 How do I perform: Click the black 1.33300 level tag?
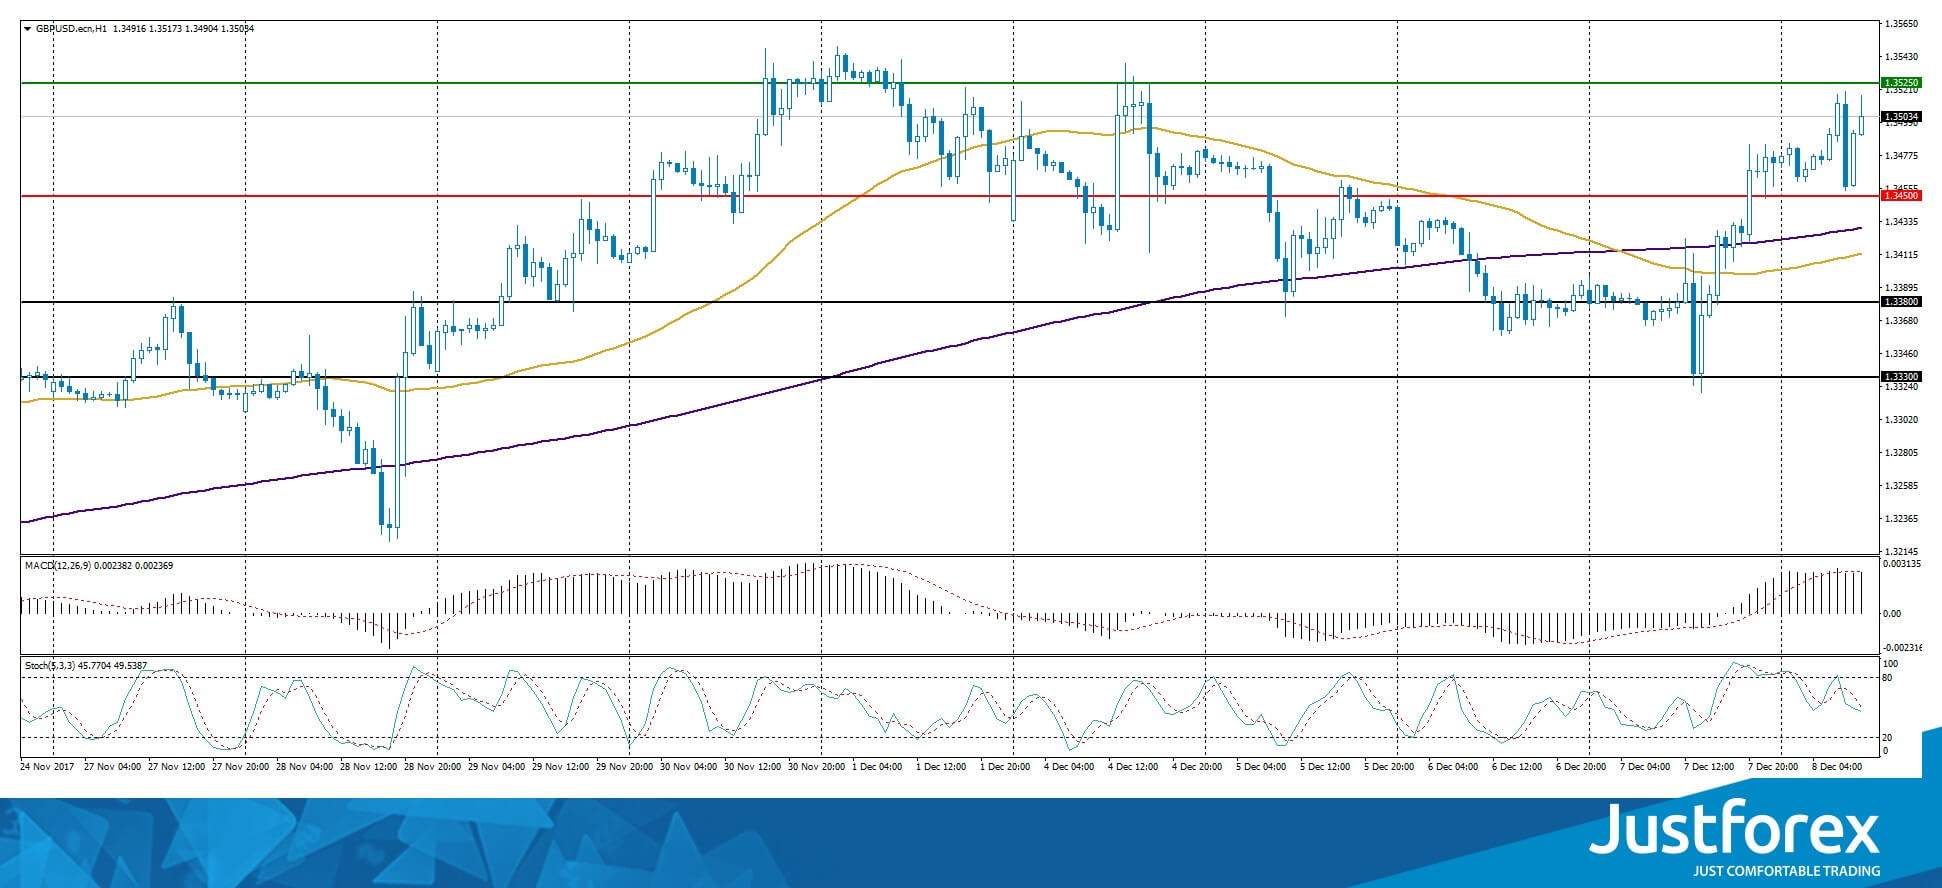(x=1901, y=377)
